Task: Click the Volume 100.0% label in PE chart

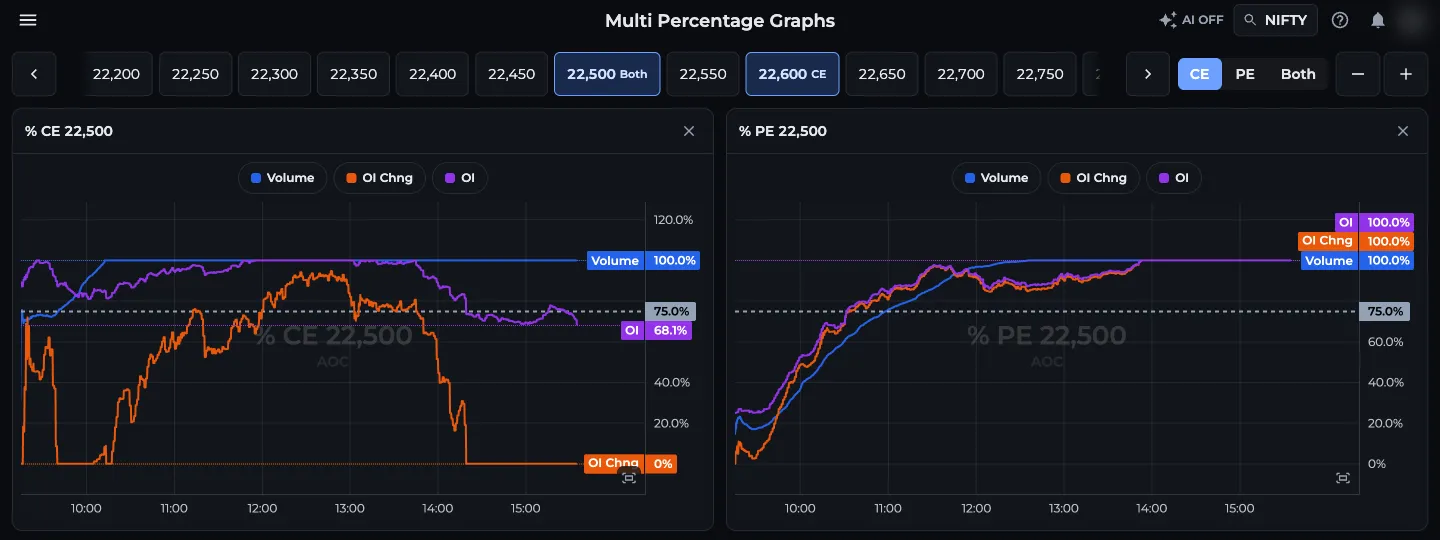Action: coord(1357,261)
